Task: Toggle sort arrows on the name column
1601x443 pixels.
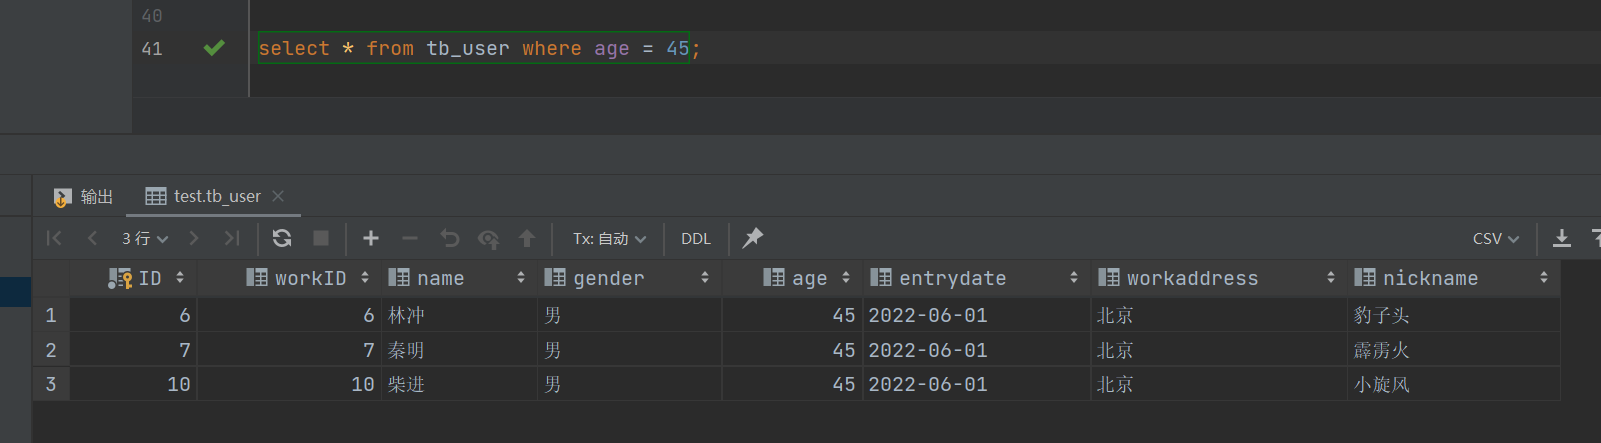Action: point(521,278)
